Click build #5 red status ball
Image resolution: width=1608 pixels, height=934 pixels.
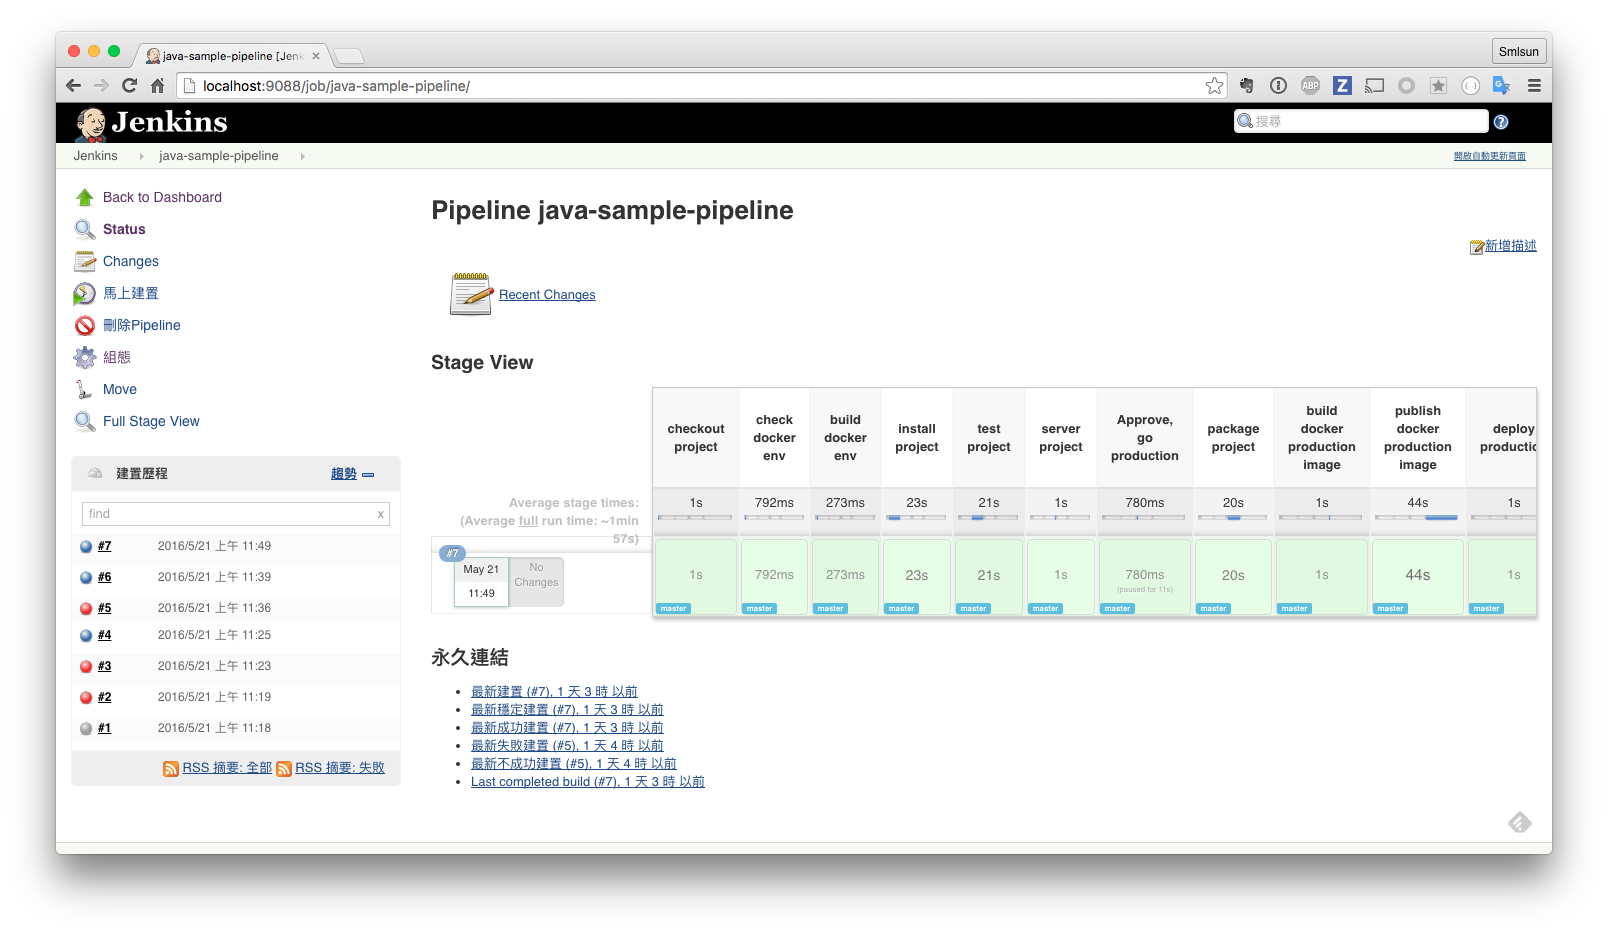86,609
